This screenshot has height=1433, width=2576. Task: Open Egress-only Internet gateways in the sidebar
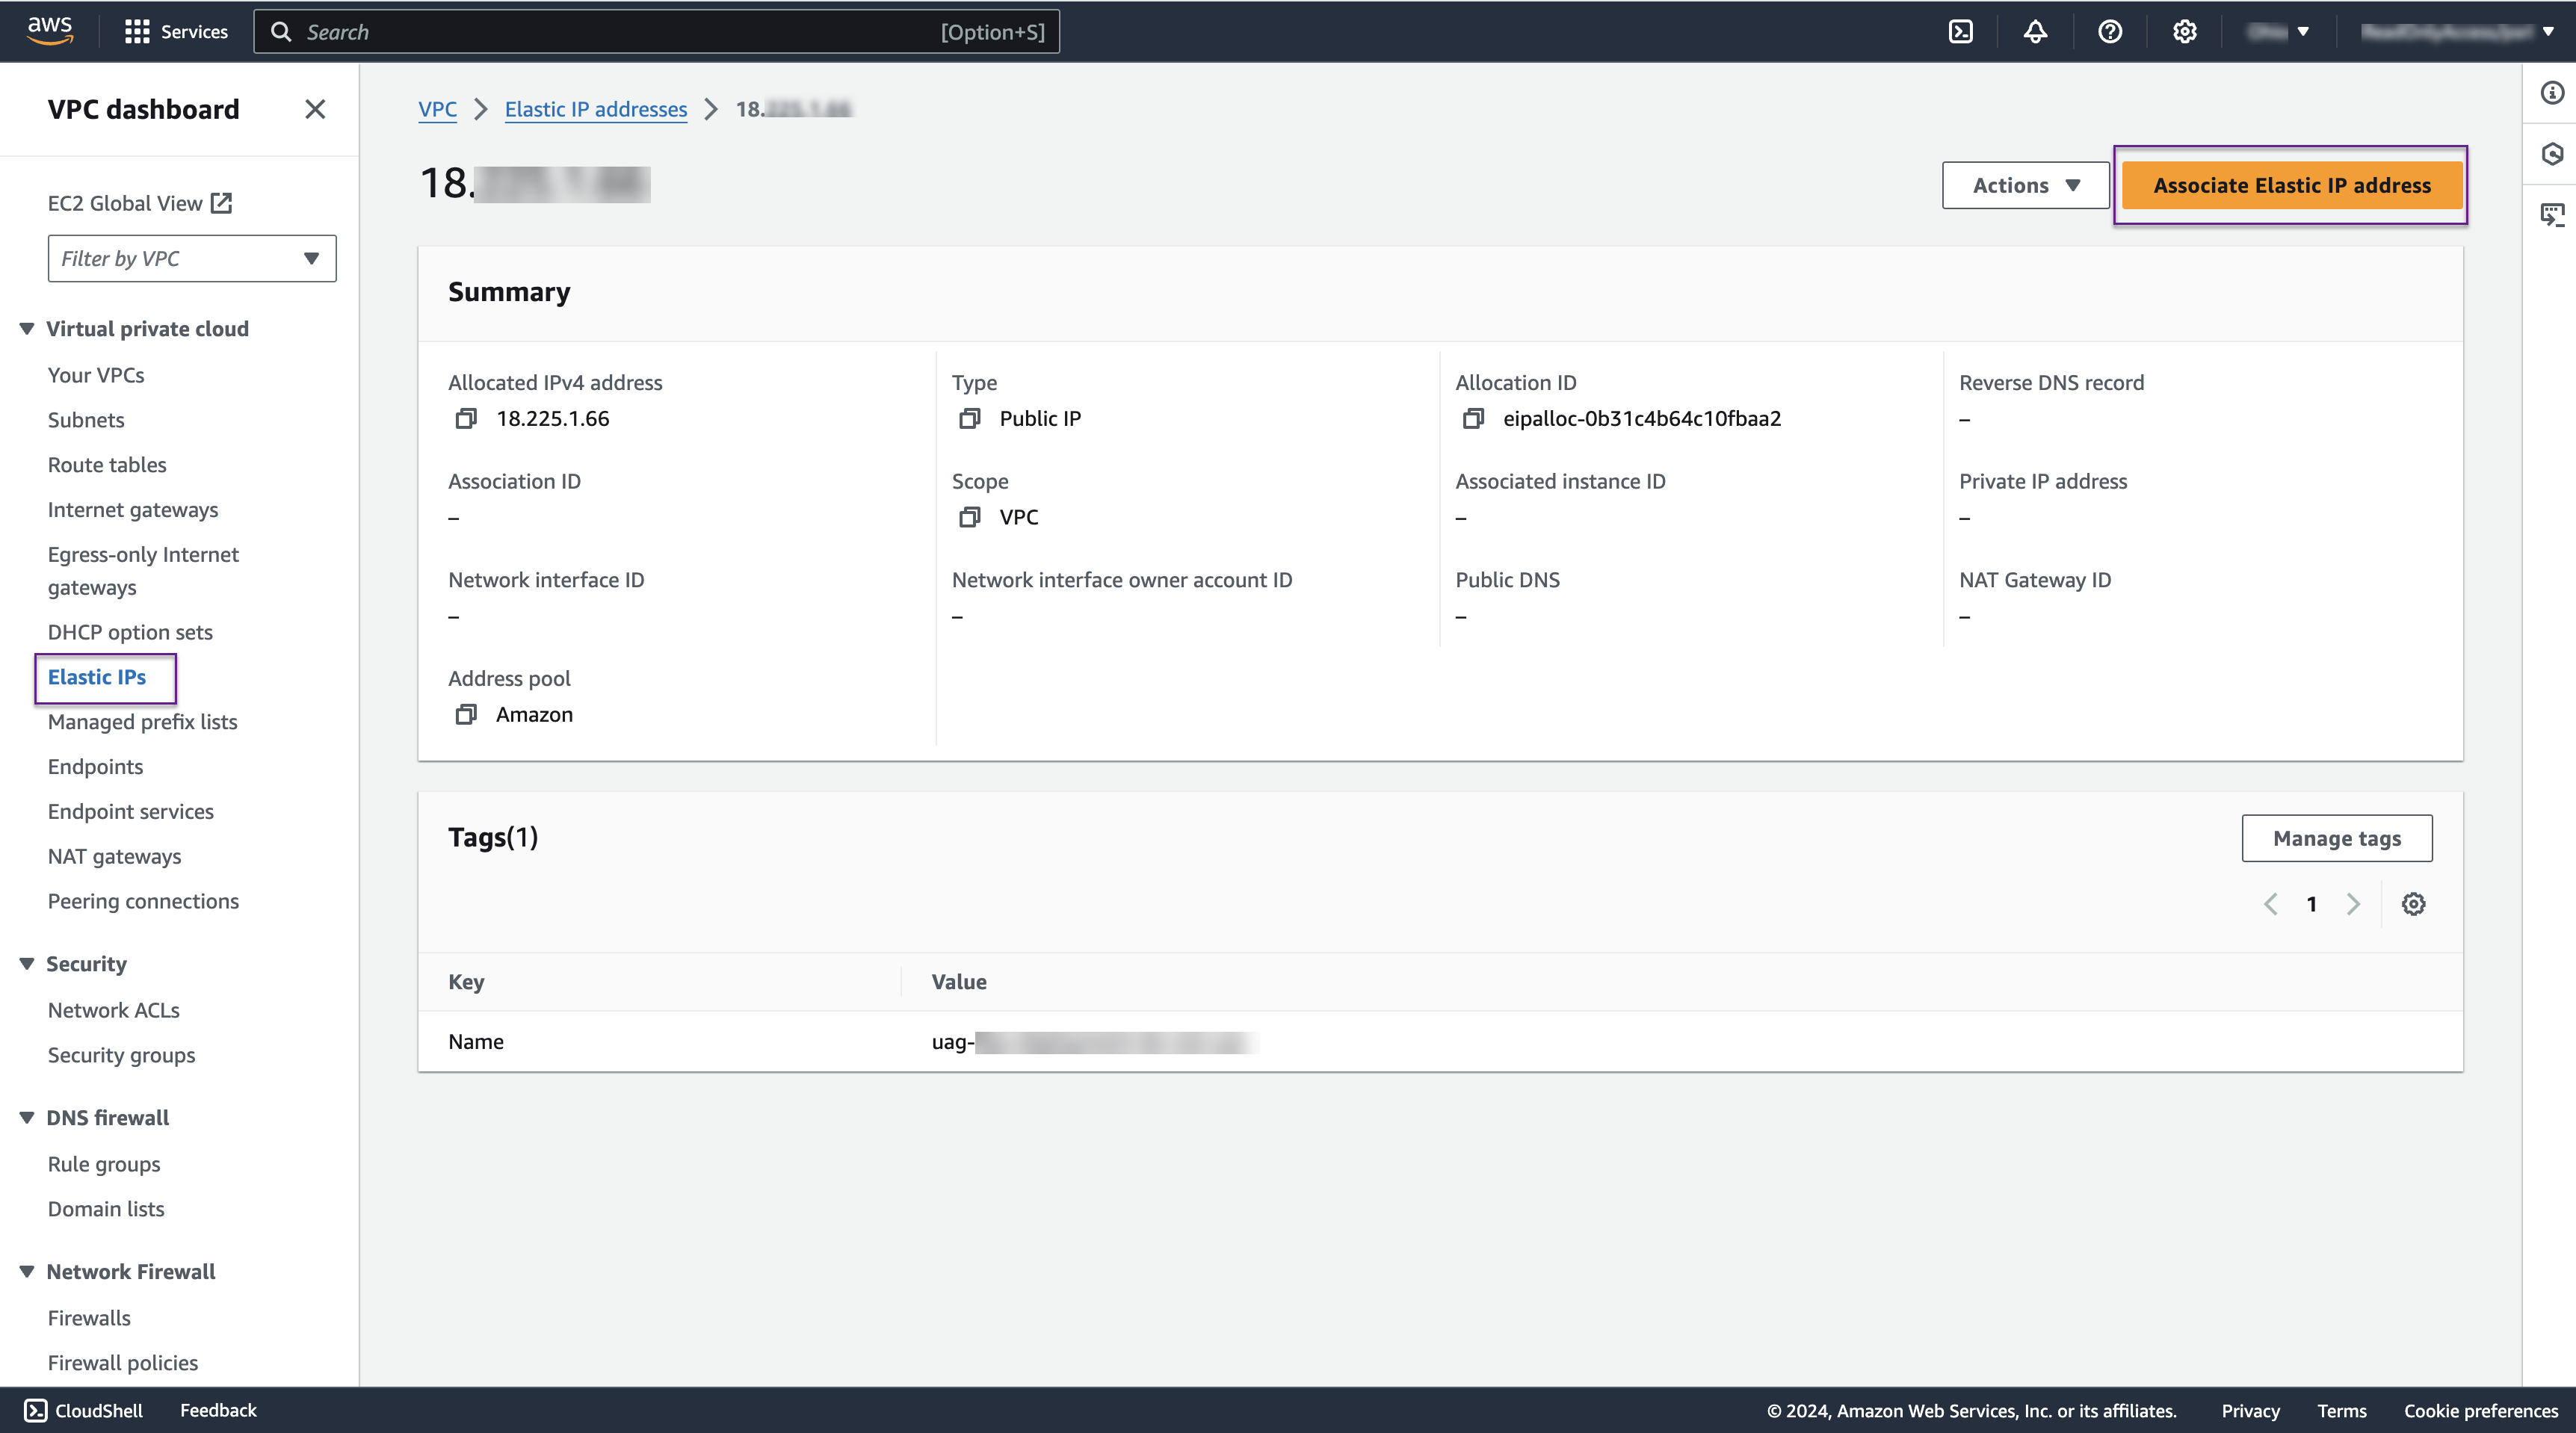(x=143, y=571)
